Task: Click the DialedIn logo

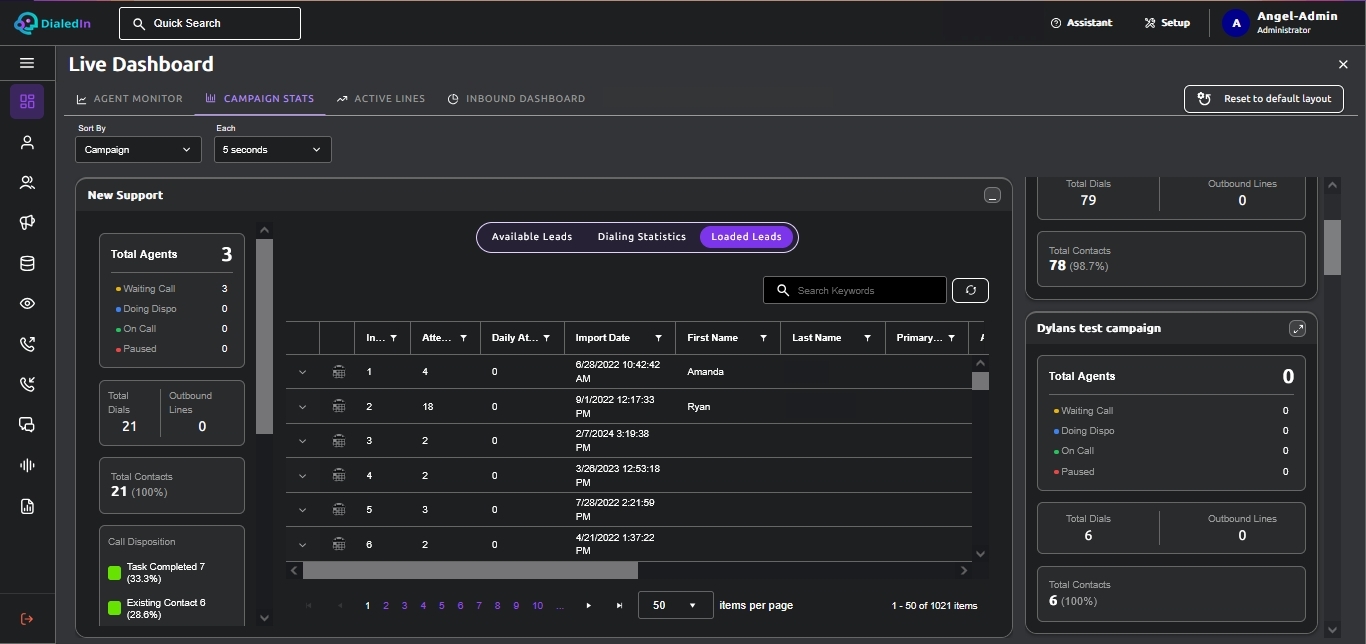Action: tap(53, 22)
